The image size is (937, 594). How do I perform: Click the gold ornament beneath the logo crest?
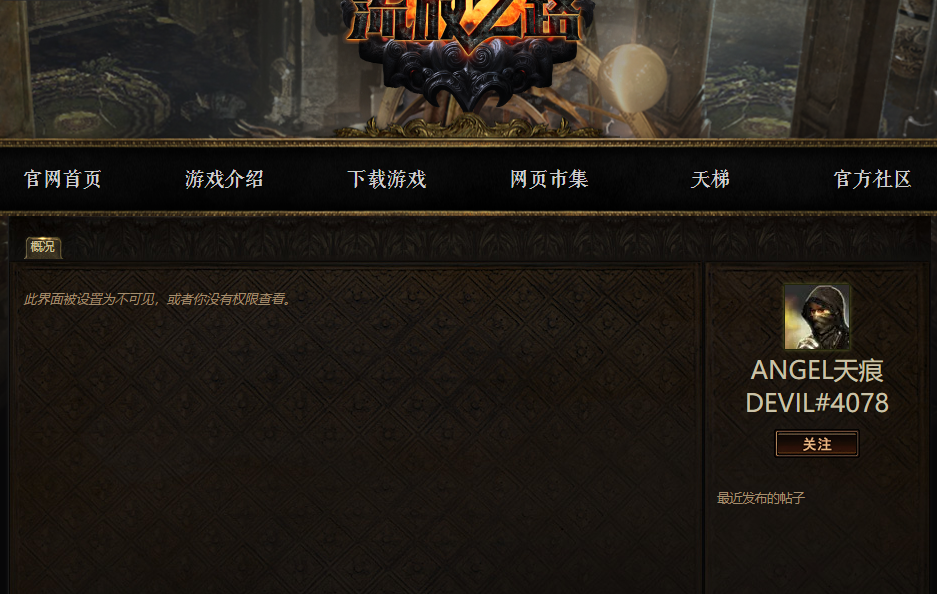pos(467,126)
